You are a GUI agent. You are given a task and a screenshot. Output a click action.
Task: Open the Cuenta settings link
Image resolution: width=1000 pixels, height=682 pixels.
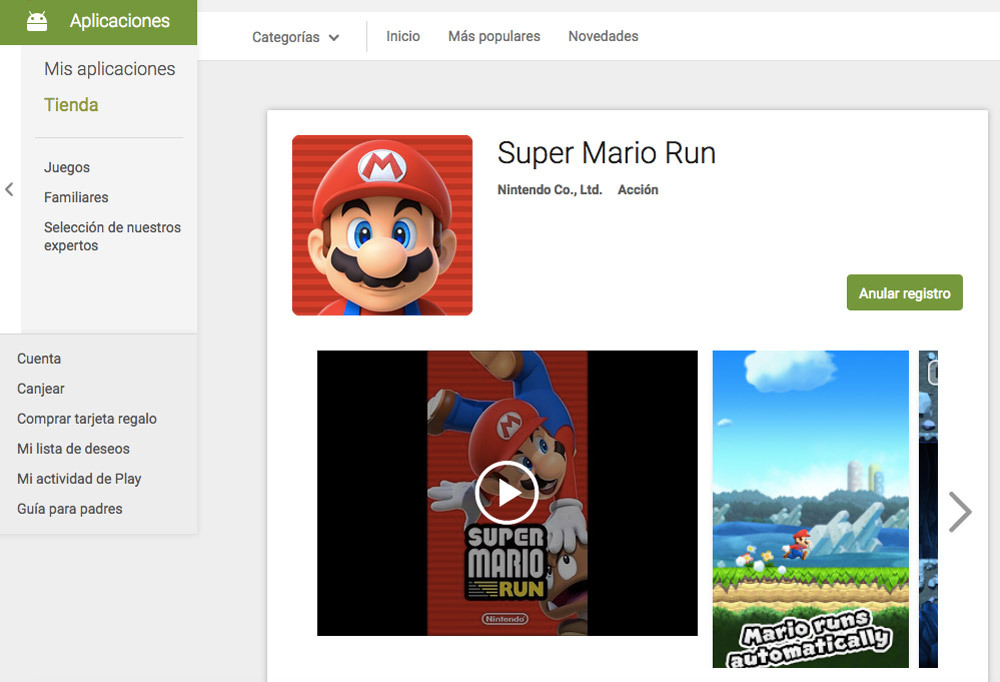pos(39,359)
